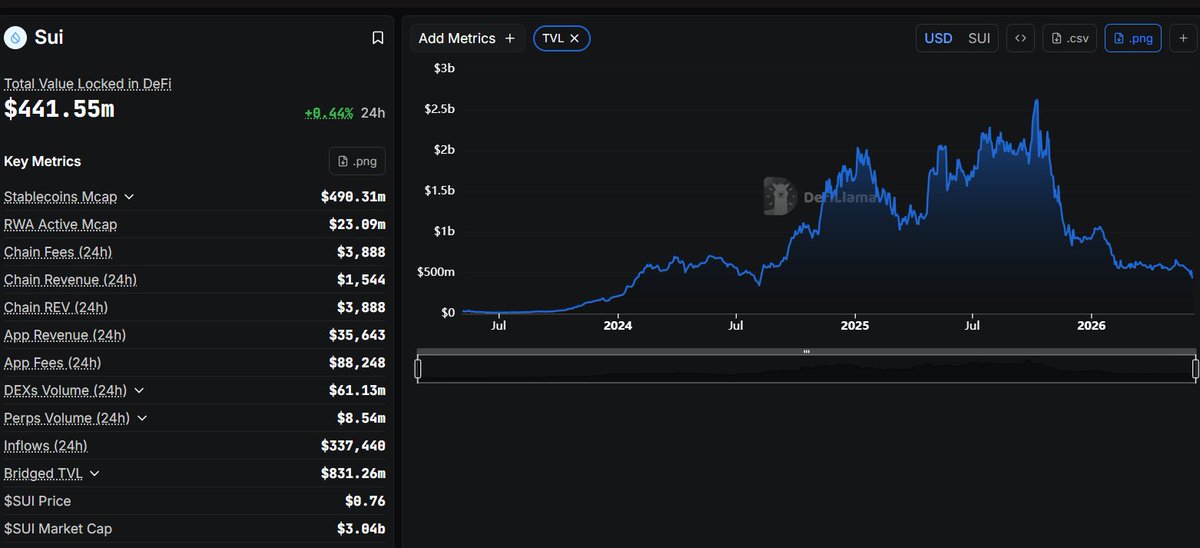This screenshot has height=548, width=1200.
Task: Click the 2026 label on the x-axis
Action: pyautogui.click(x=1091, y=325)
